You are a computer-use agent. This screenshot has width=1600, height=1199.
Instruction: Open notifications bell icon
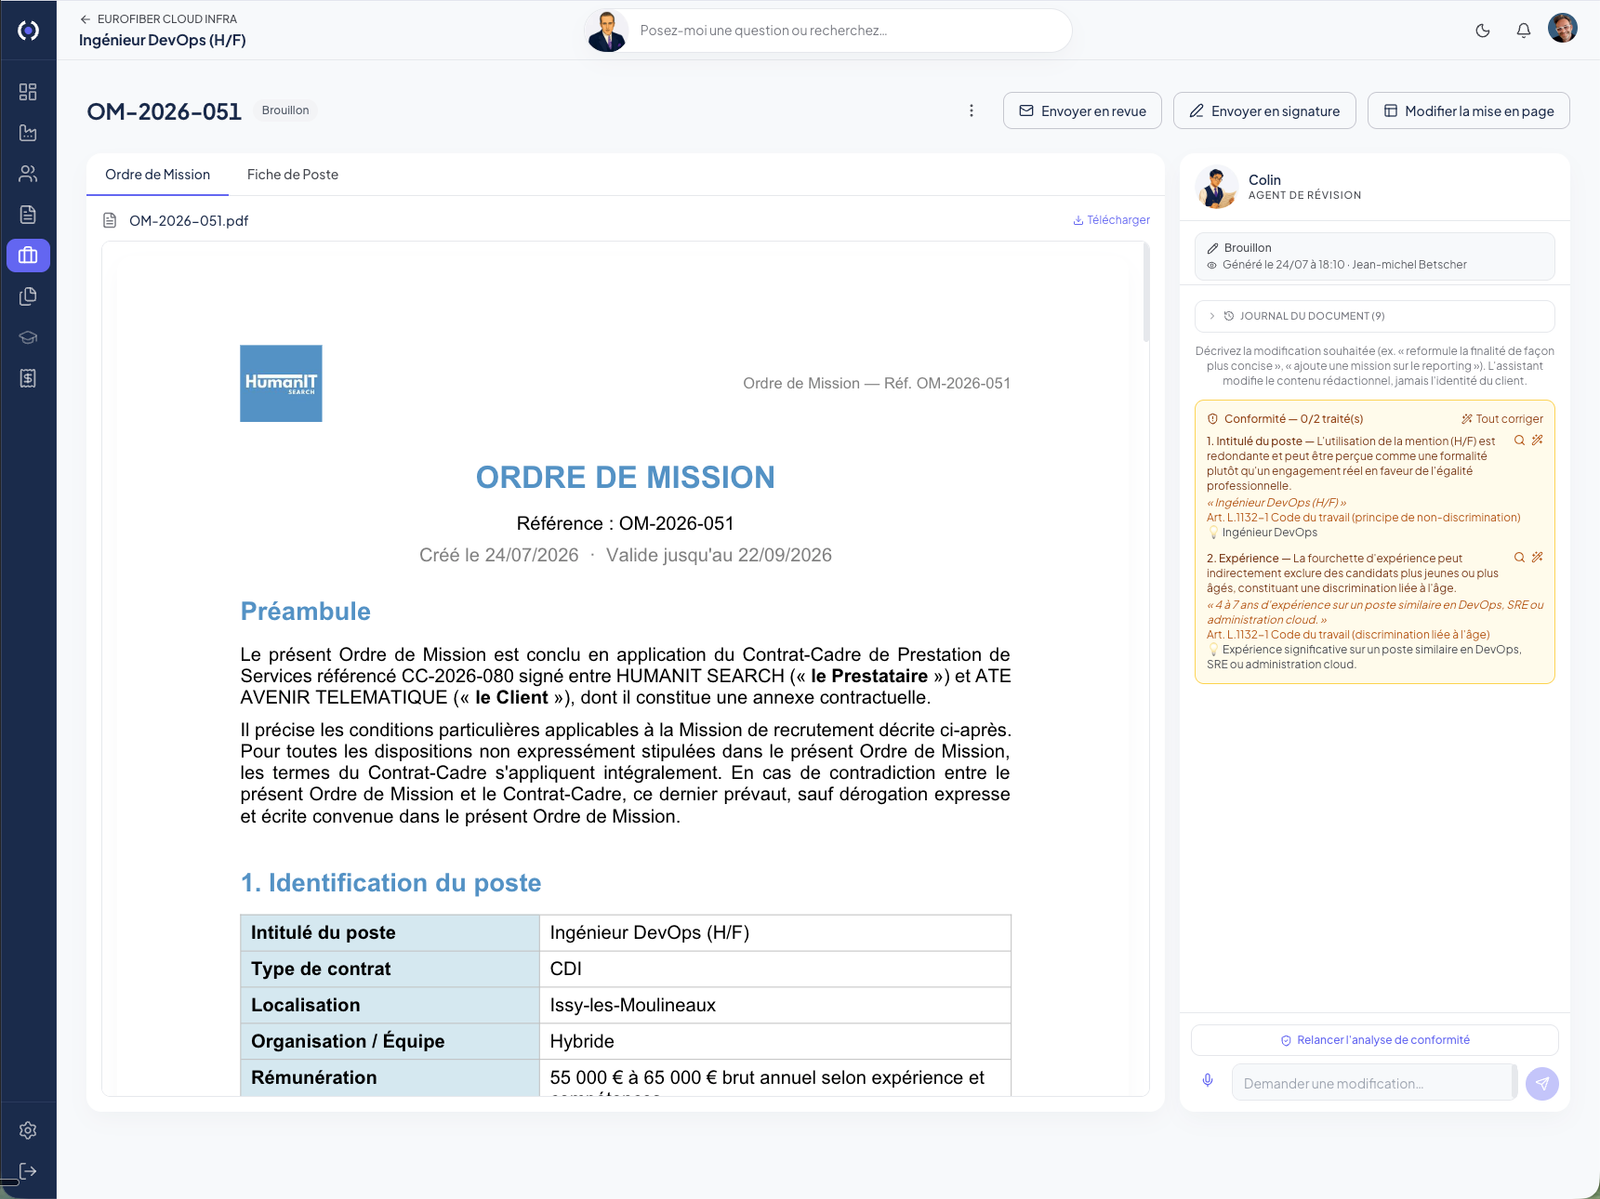(1523, 31)
